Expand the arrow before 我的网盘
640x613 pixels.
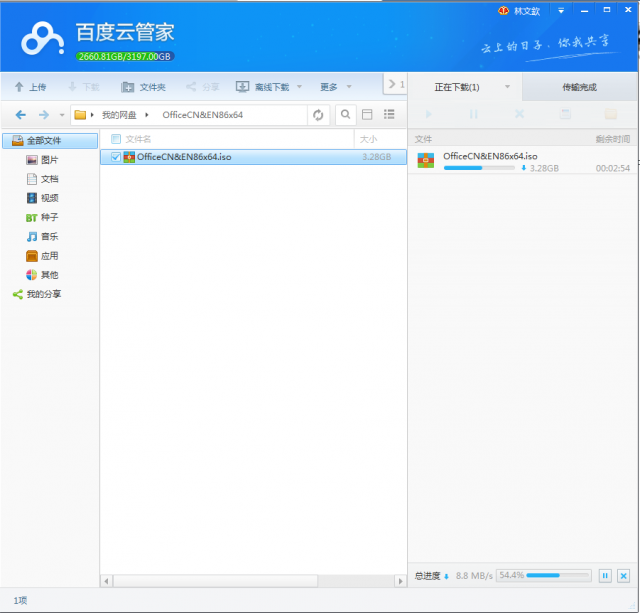coord(92,115)
